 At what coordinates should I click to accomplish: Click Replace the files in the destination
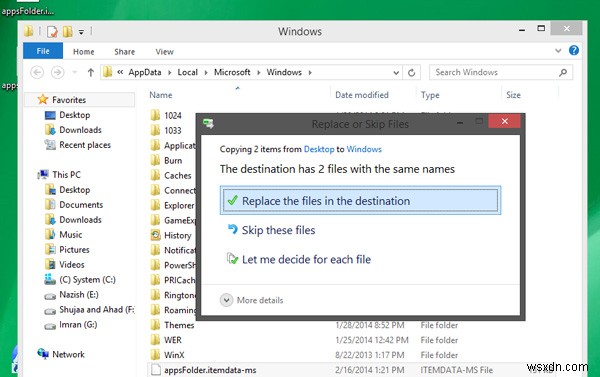[x=360, y=201]
